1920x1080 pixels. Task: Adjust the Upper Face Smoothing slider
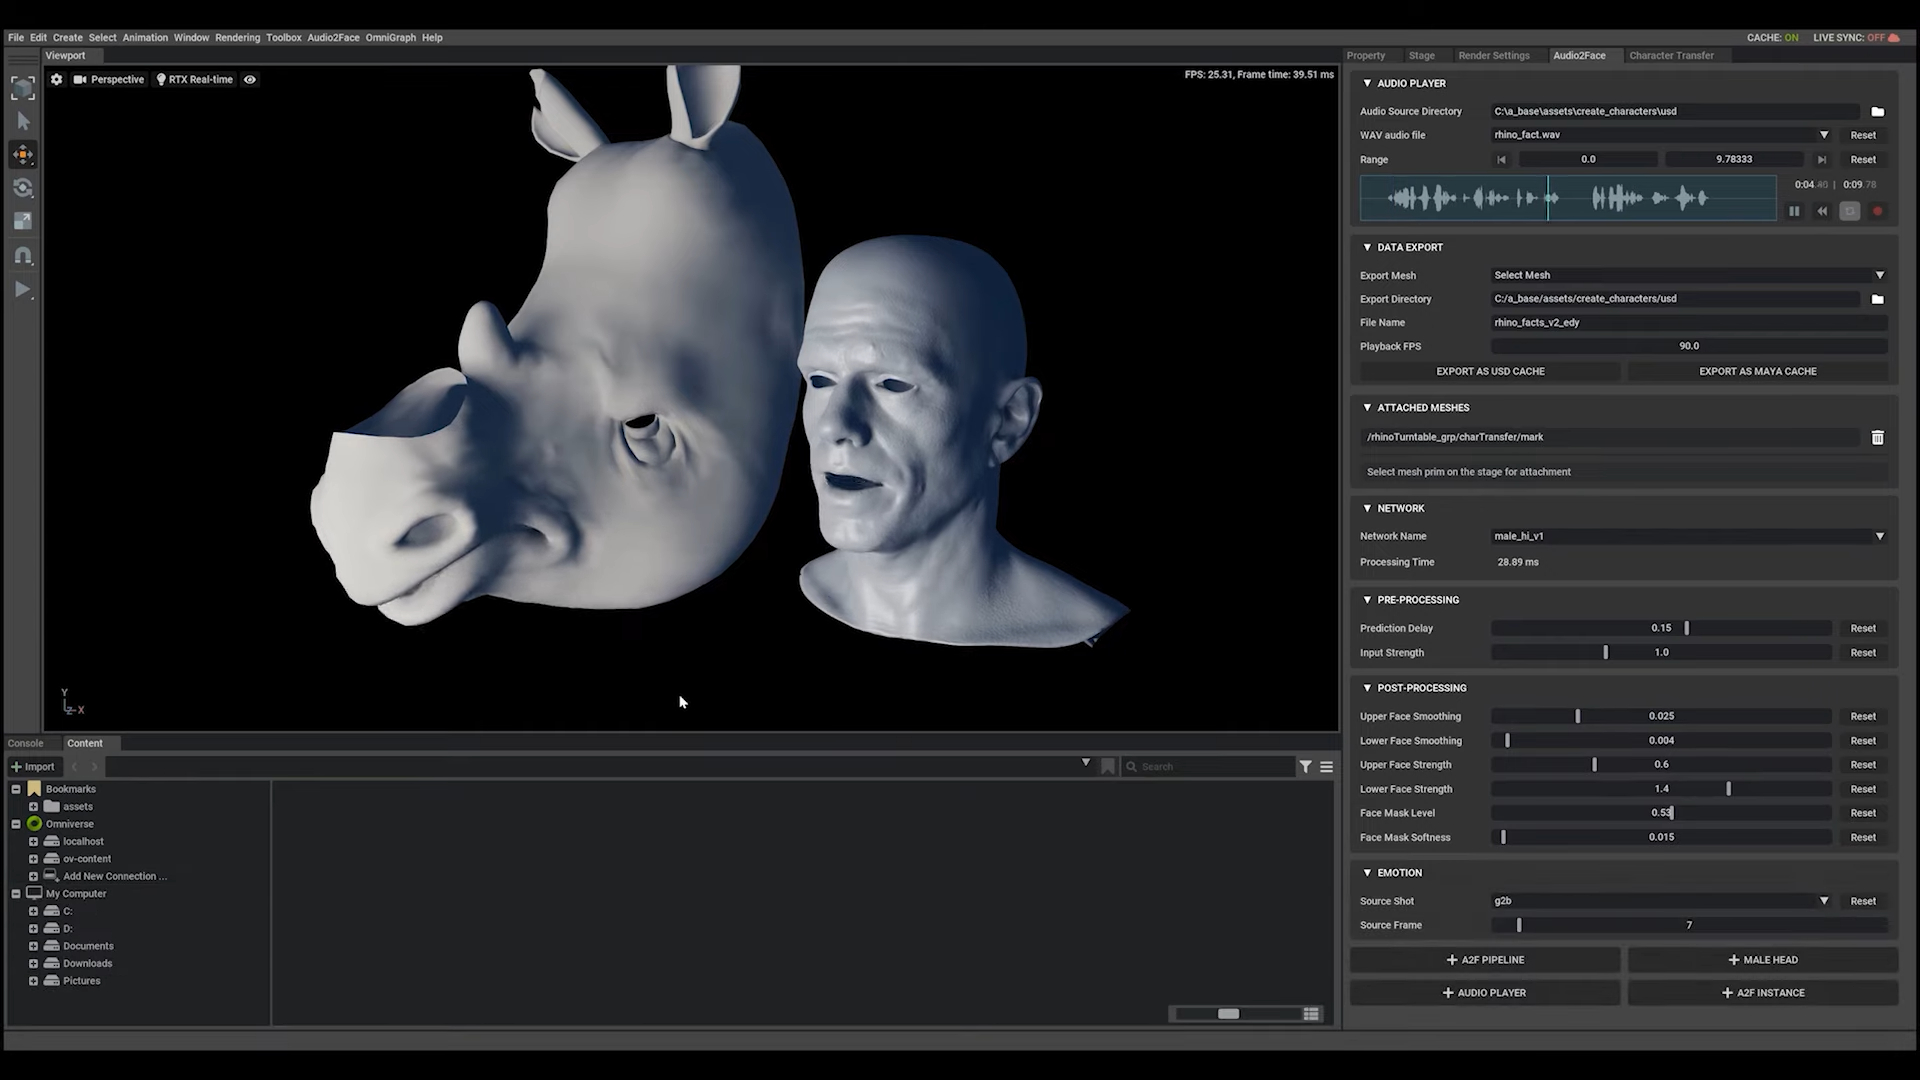coord(1661,716)
